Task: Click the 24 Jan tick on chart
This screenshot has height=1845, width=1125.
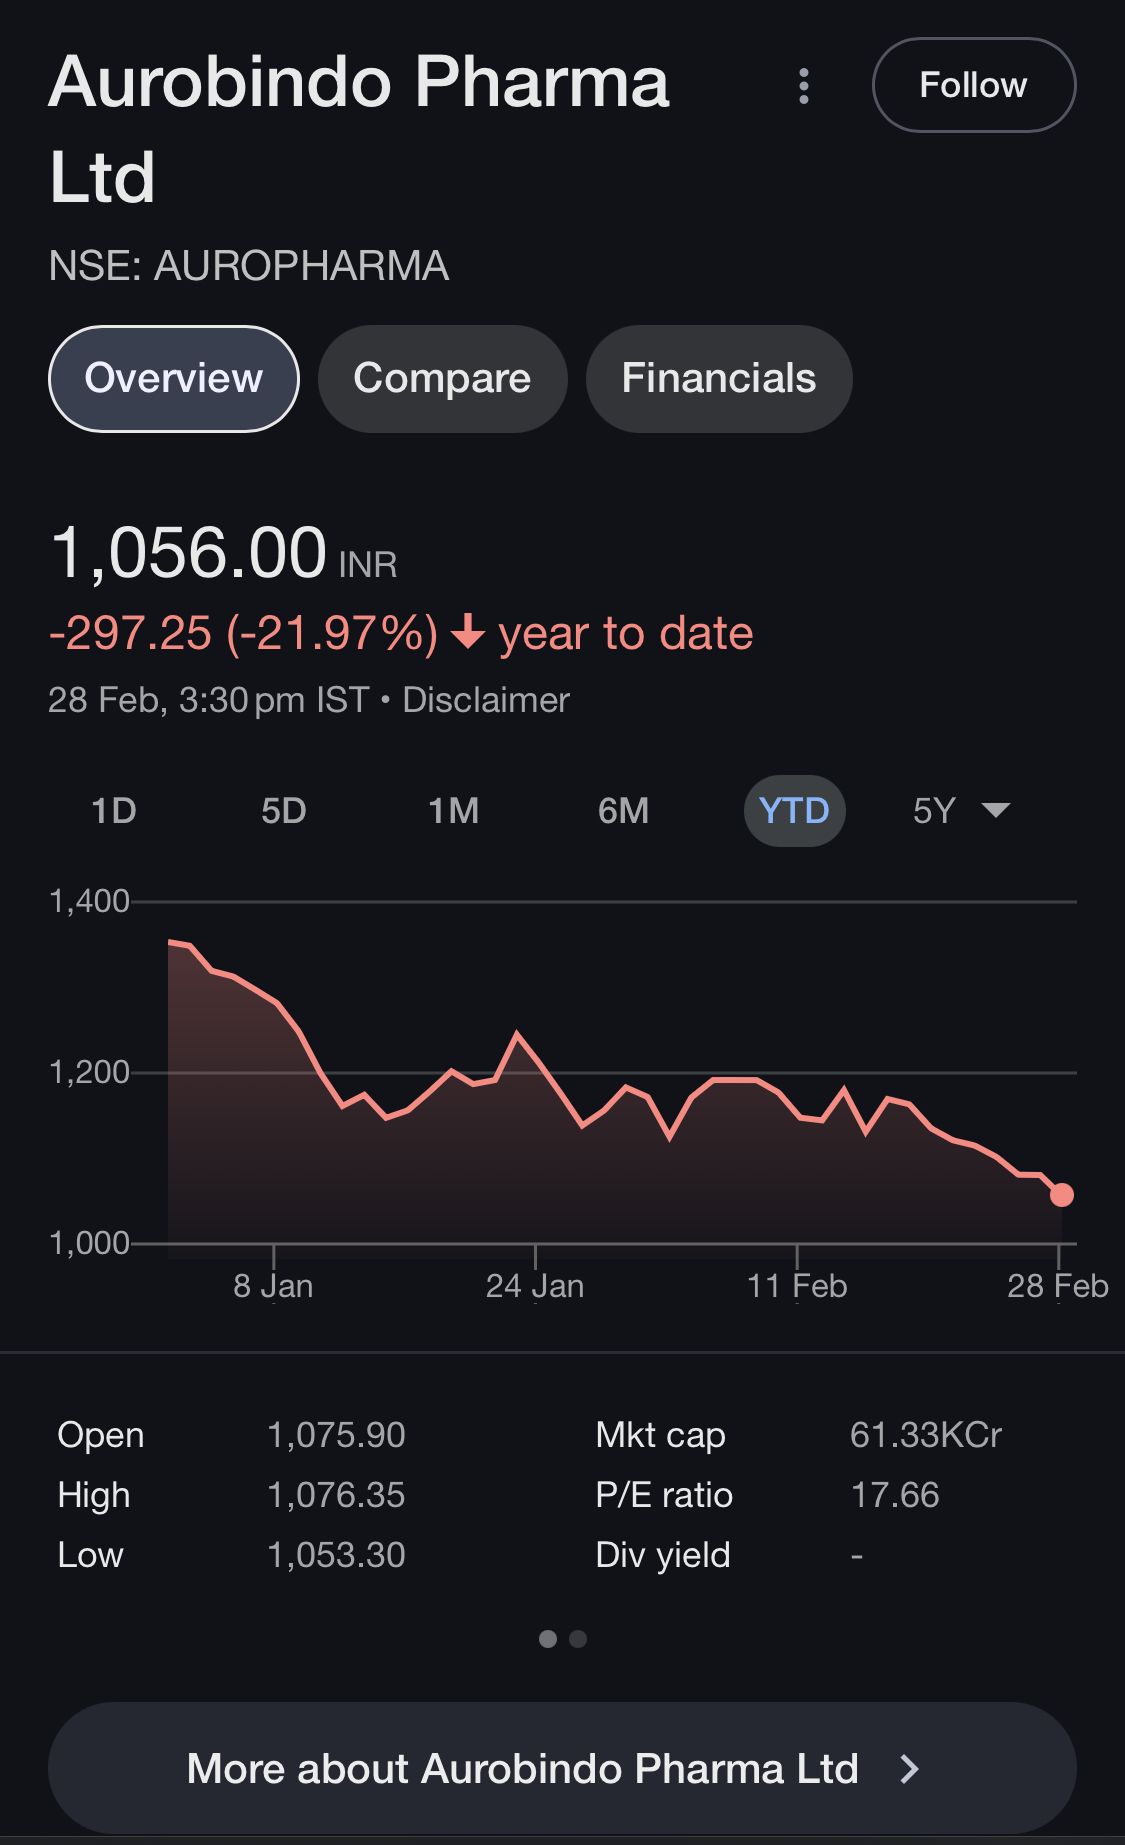Action: click(x=535, y=1284)
